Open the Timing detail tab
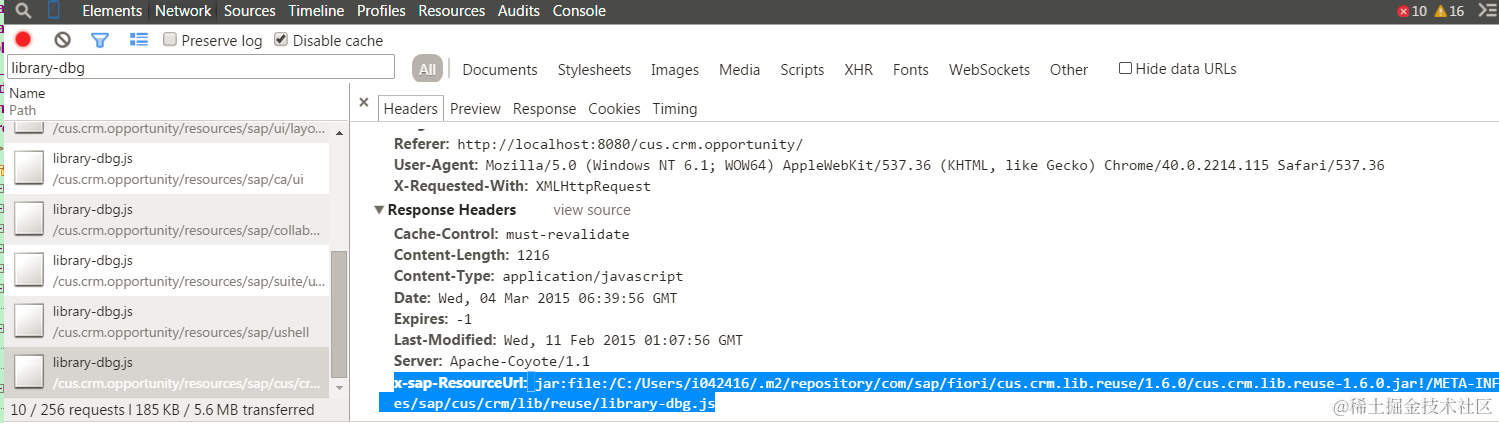Screen dimensions: 1499x423 click(675, 108)
